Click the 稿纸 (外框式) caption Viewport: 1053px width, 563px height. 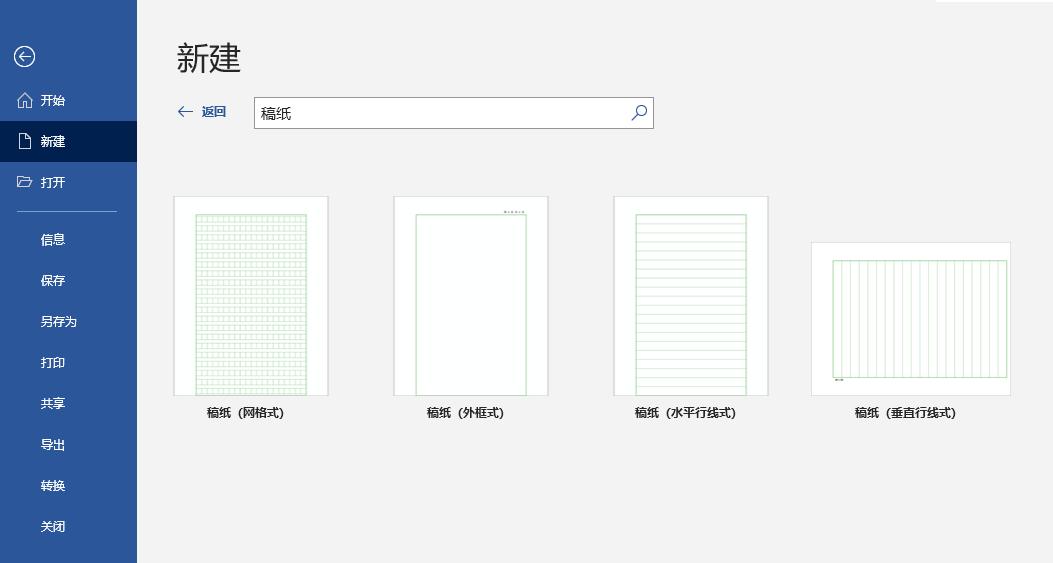[465, 413]
